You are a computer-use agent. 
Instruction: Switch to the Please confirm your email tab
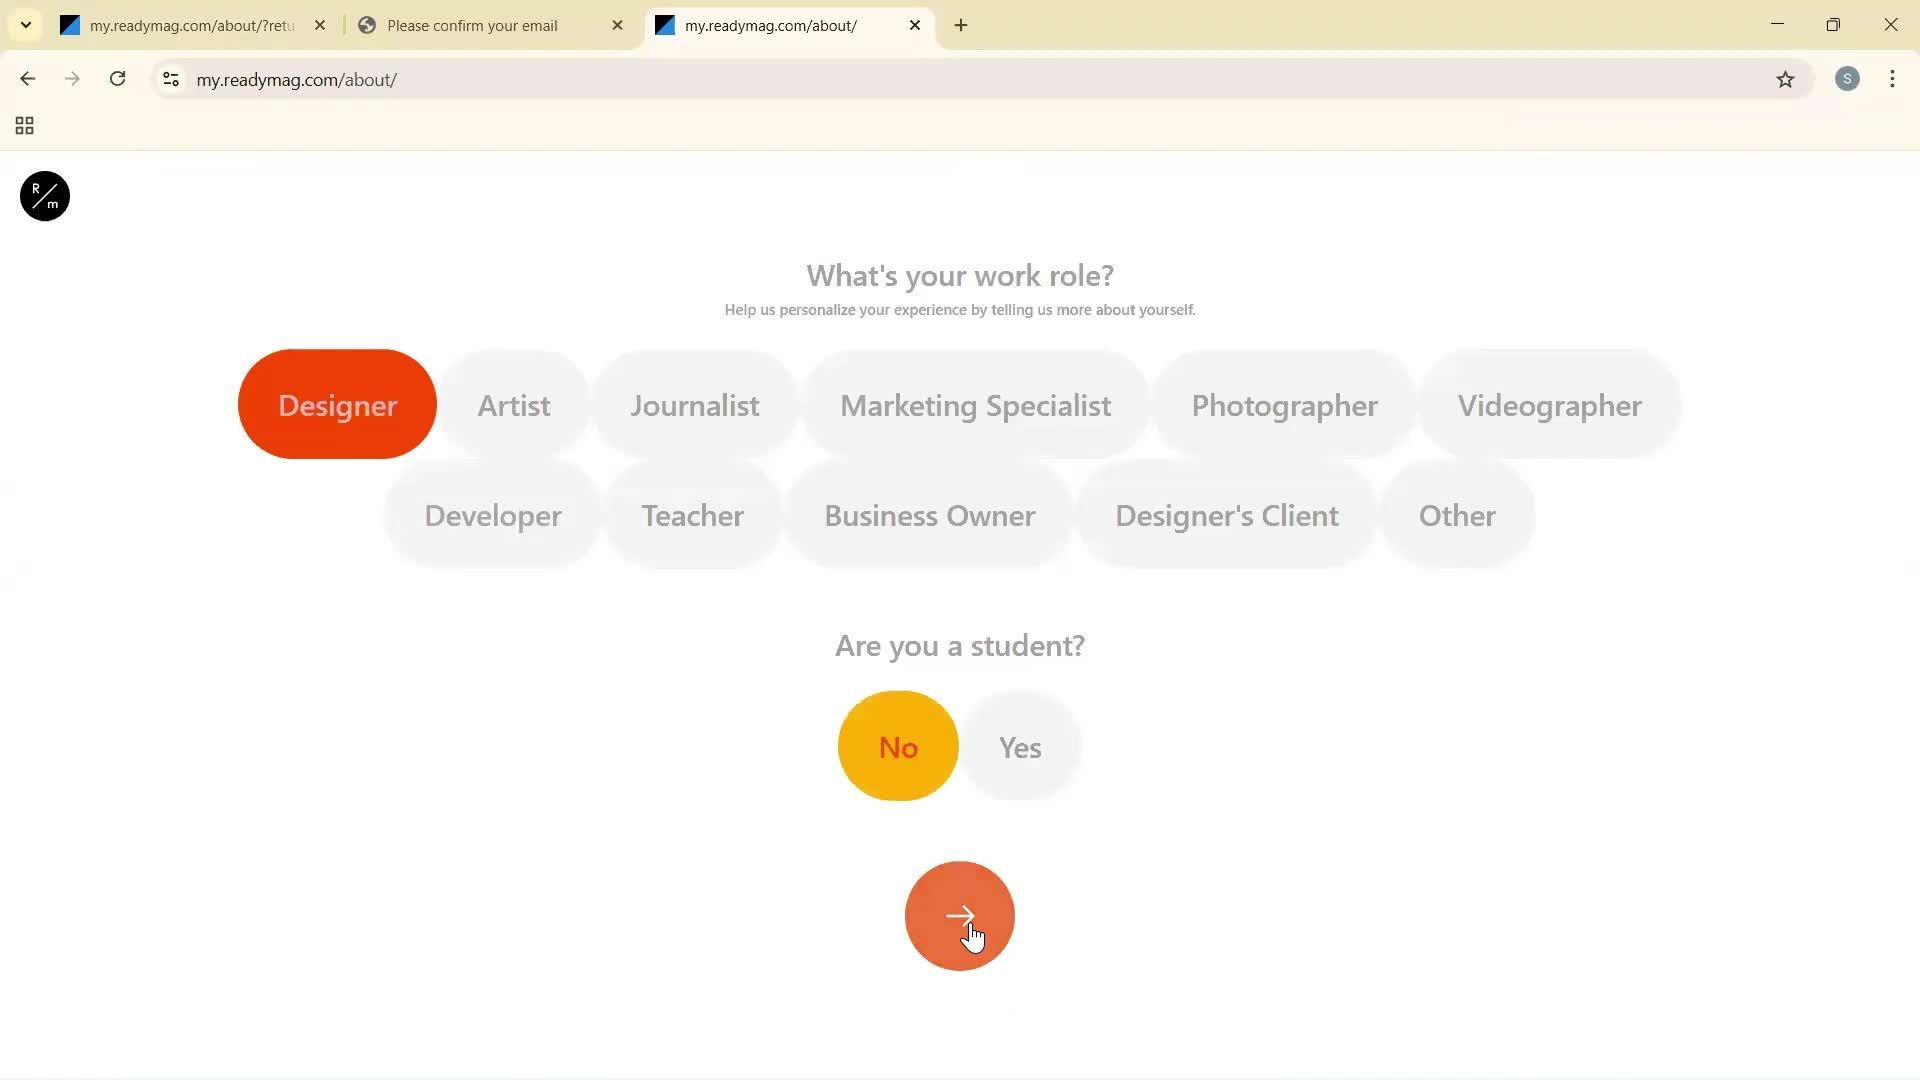[470, 25]
